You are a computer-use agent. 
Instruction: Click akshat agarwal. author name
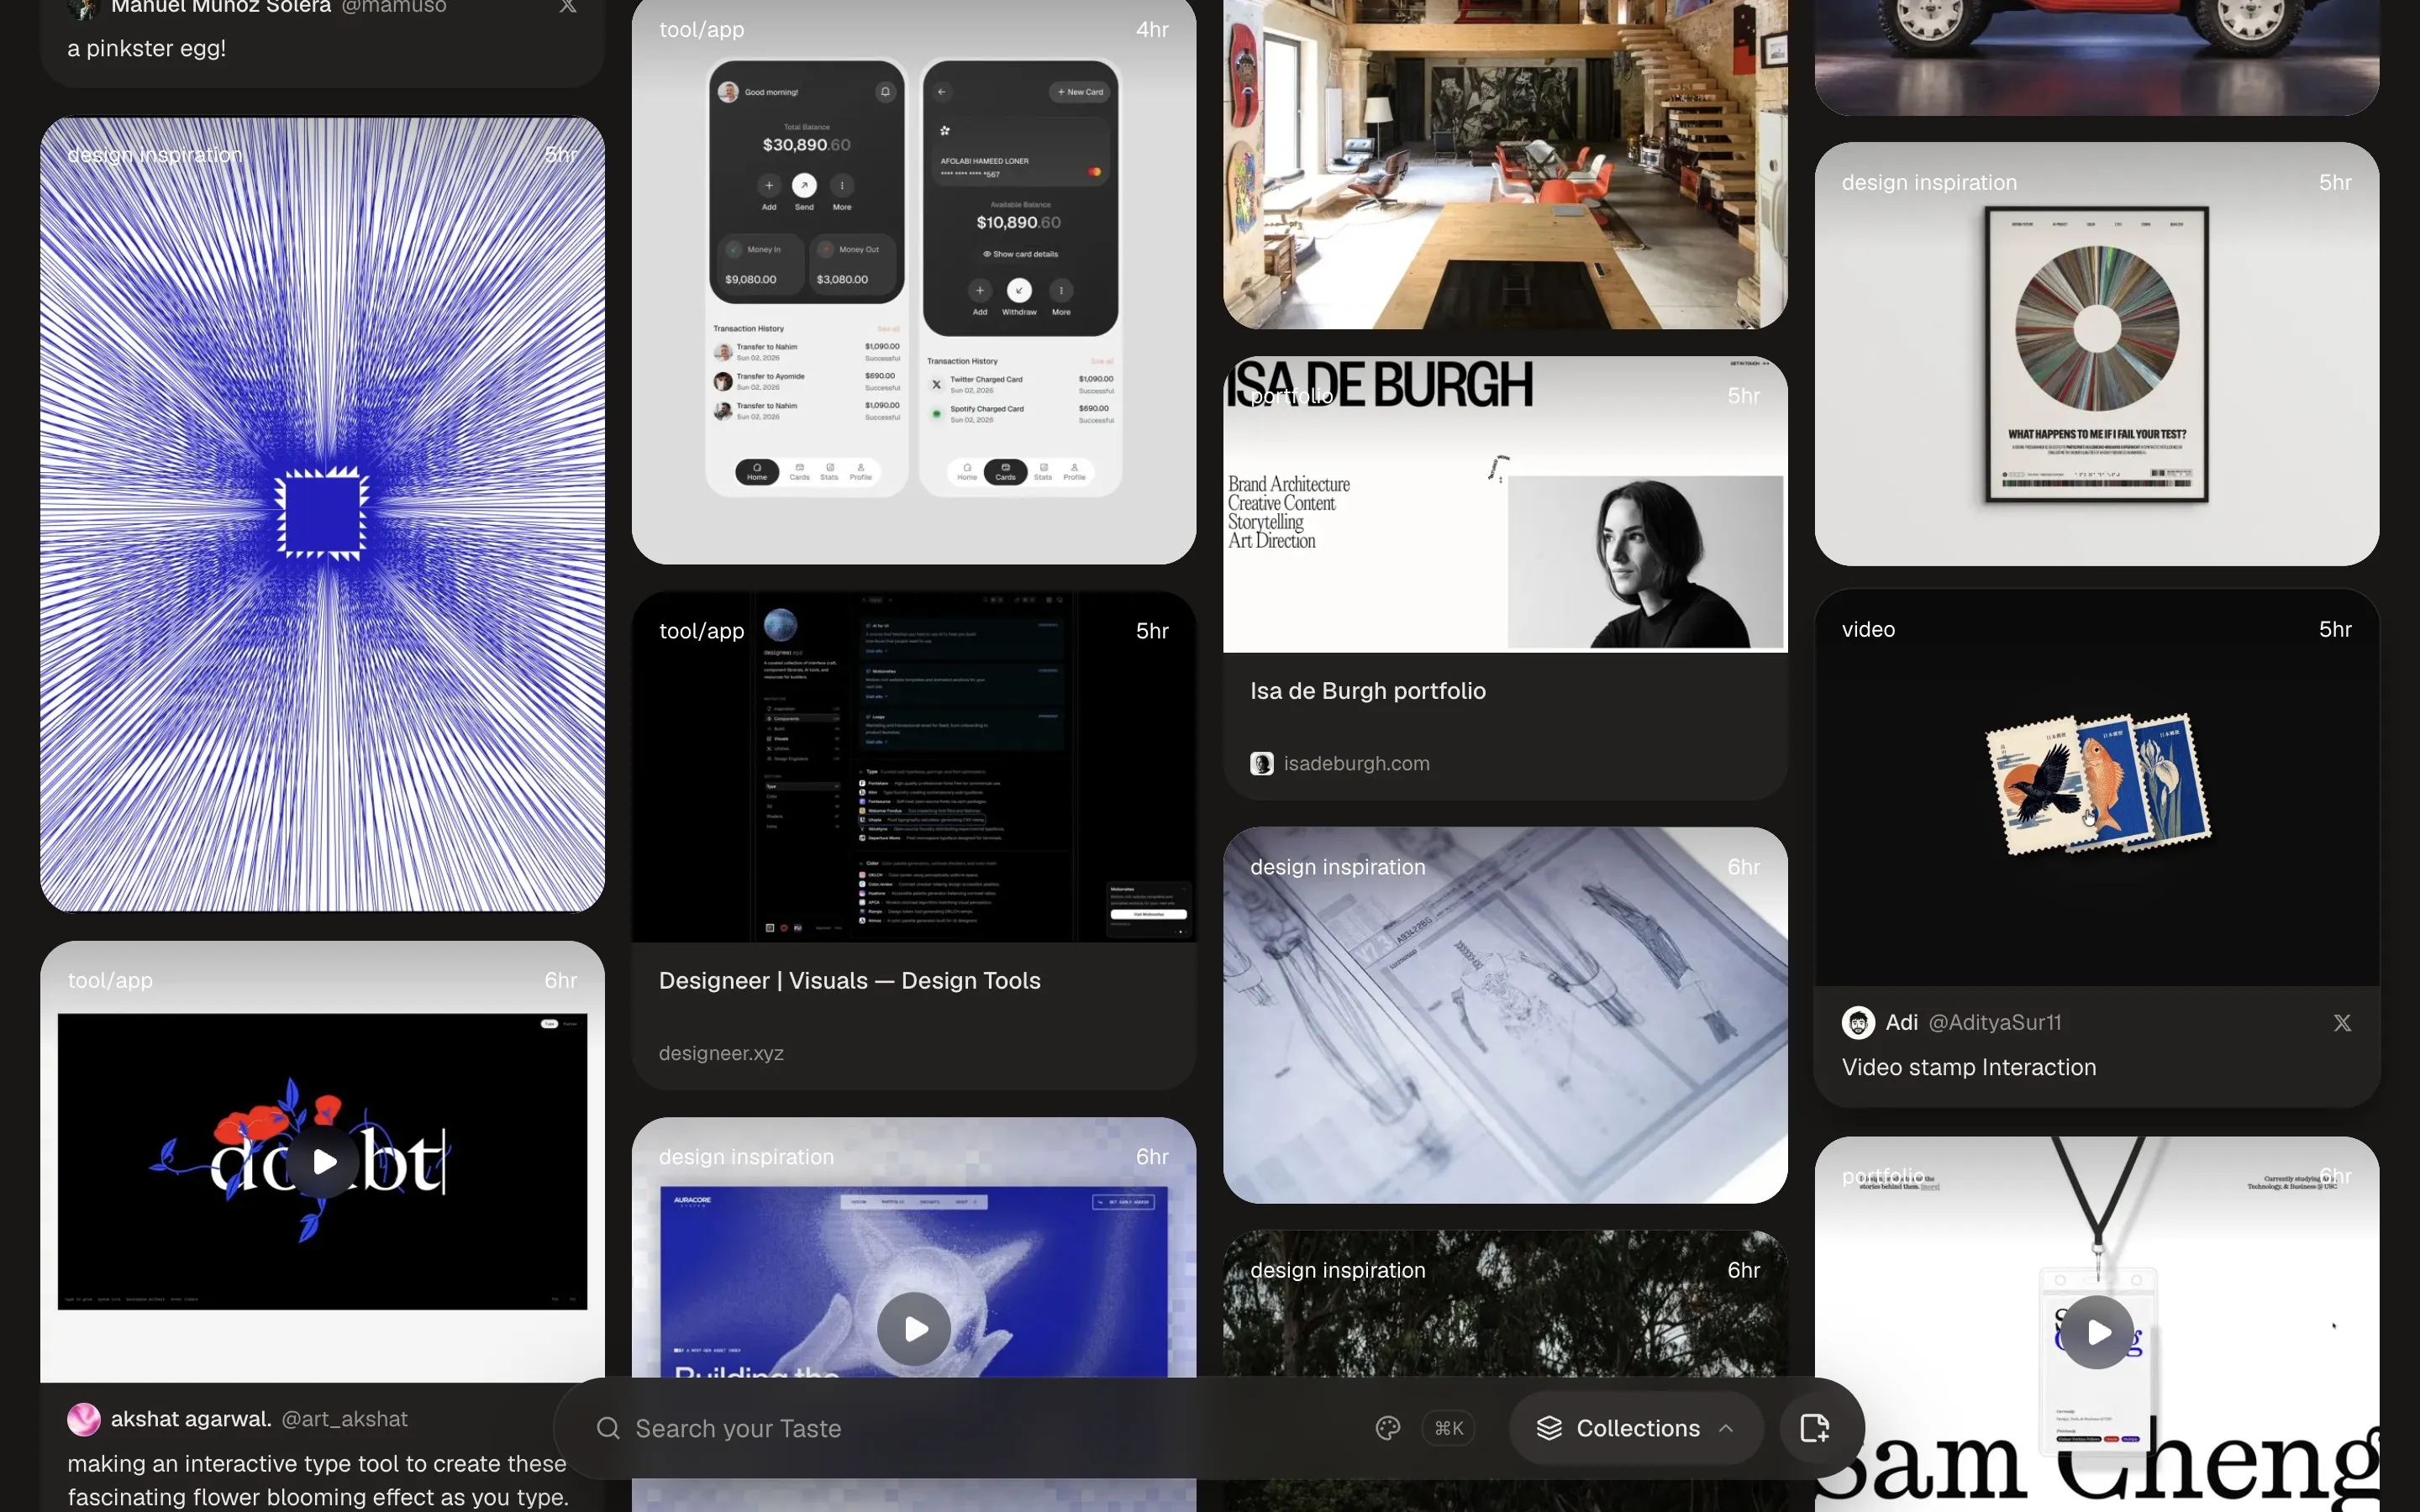[191, 1419]
